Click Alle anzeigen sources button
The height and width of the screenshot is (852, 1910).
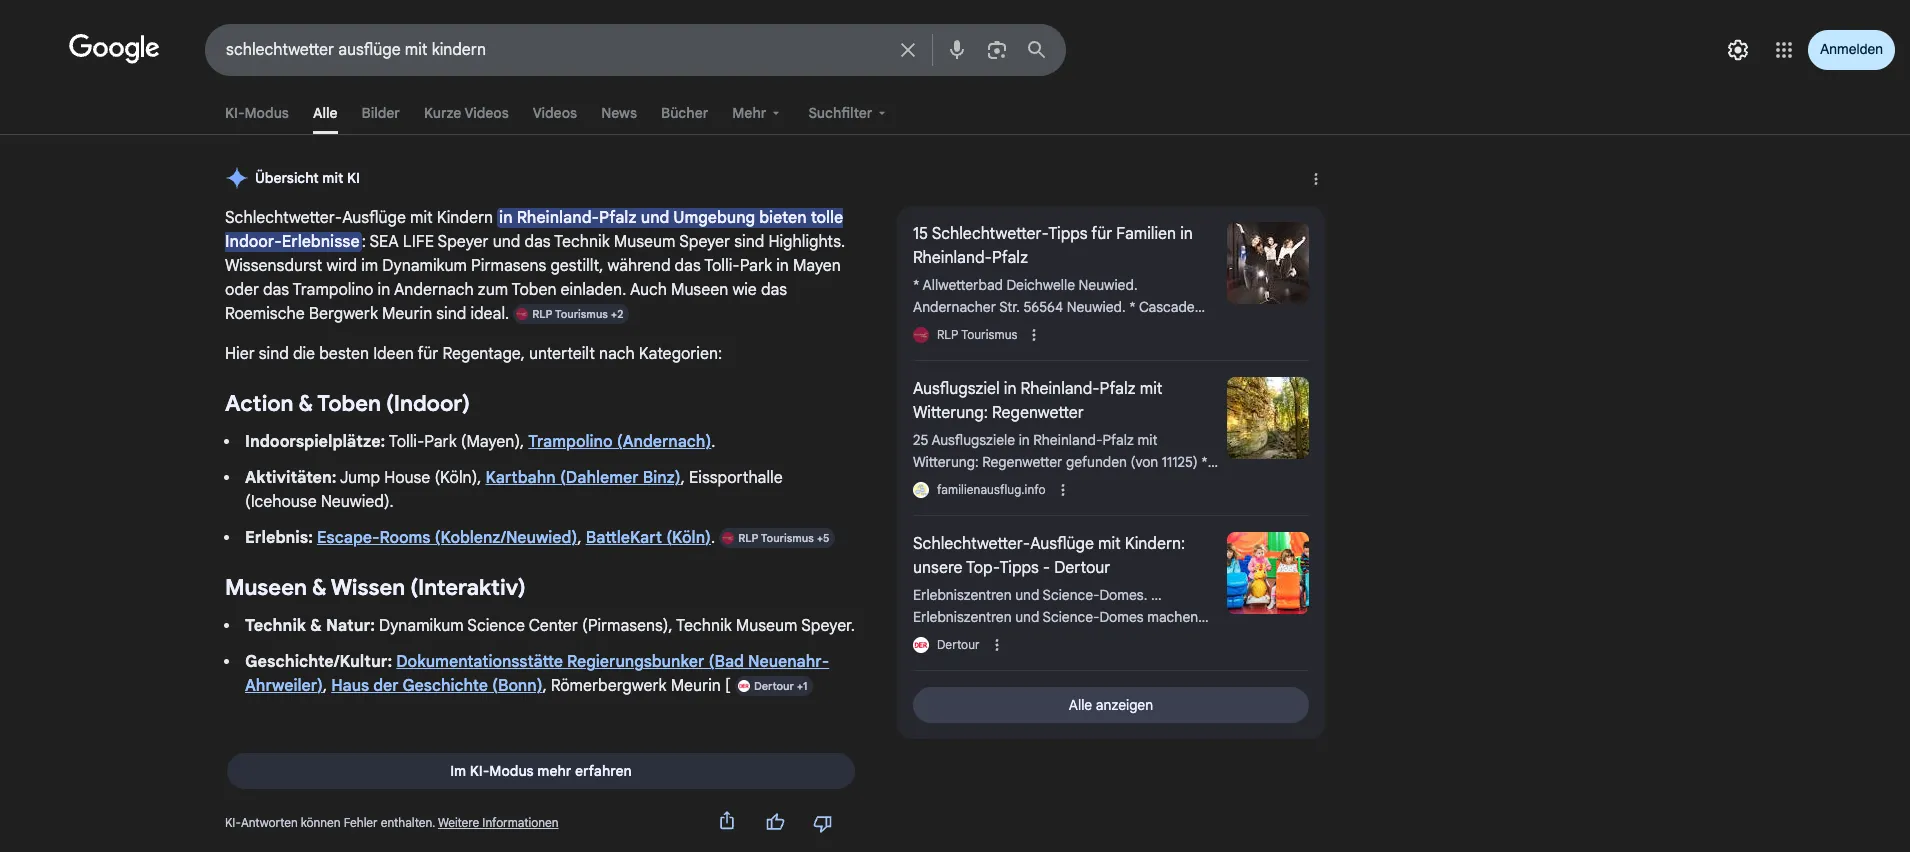(x=1110, y=705)
